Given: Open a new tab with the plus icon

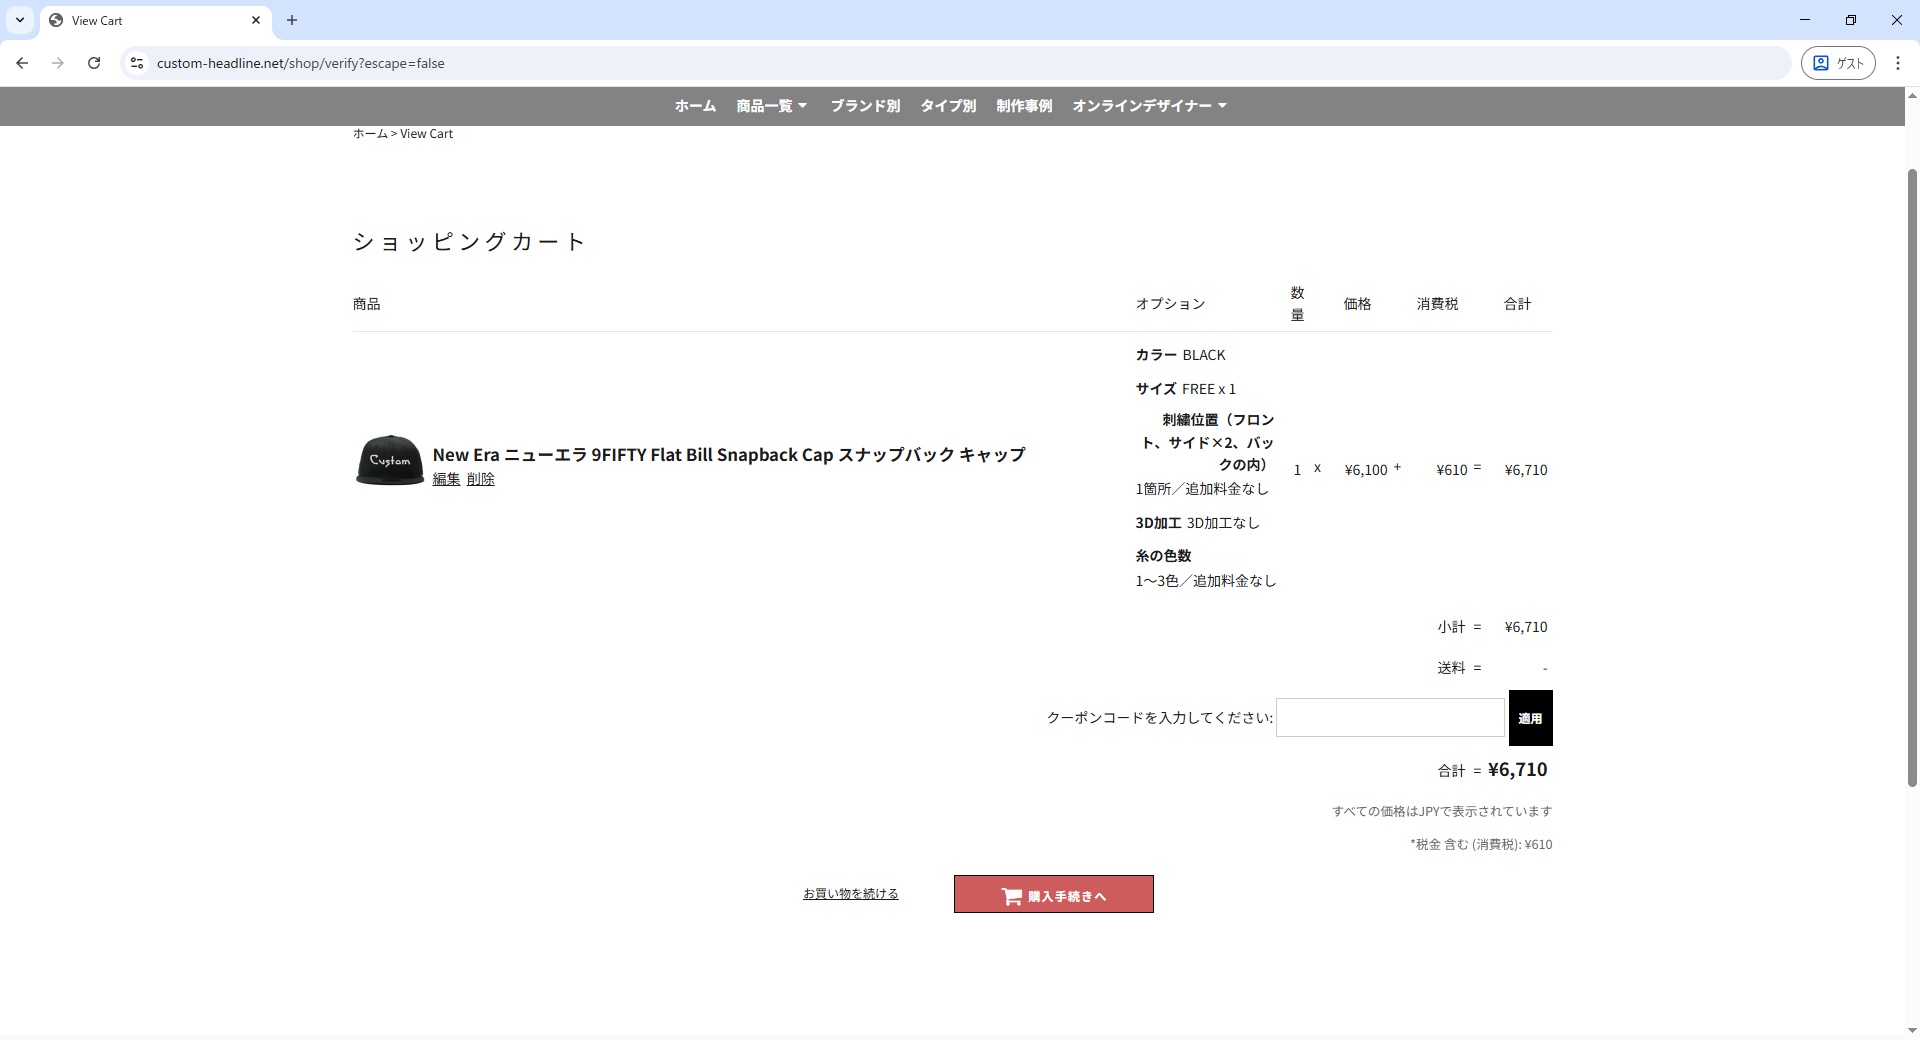Looking at the screenshot, I should [292, 20].
